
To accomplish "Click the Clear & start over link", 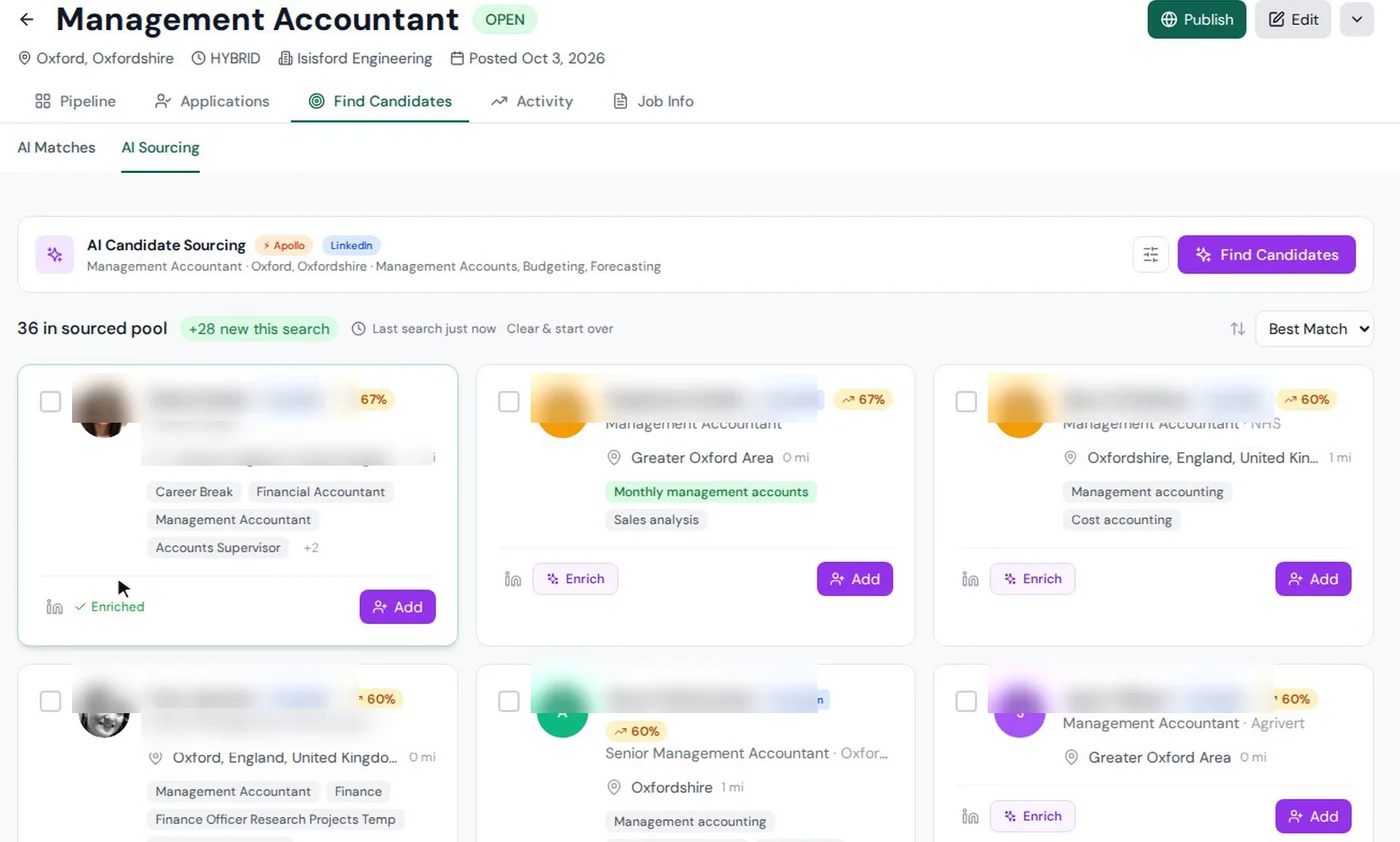I will 560,329.
